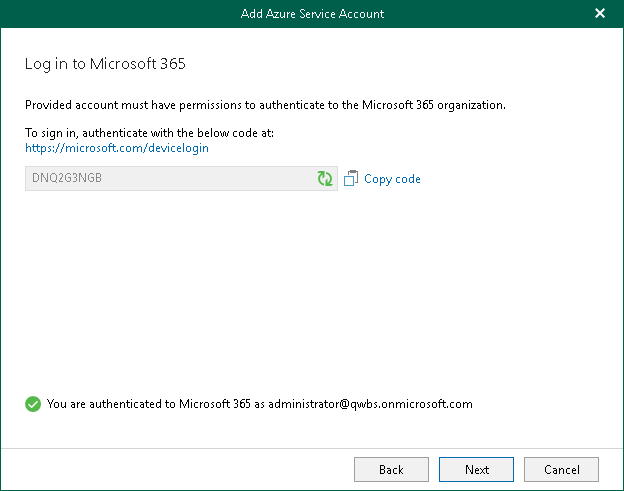The image size is (624, 491).
Task: Cancel the Add Azure Service Account wizard
Action: [x=561, y=470]
